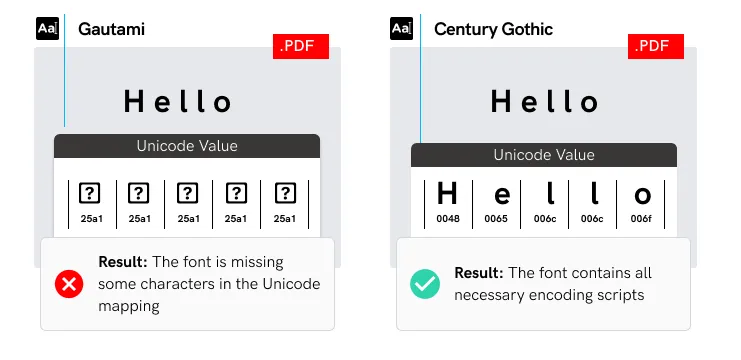Click the Unicode Value header under Gautami
741x360 pixels.
pyautogui.click(x=187, y=146)
